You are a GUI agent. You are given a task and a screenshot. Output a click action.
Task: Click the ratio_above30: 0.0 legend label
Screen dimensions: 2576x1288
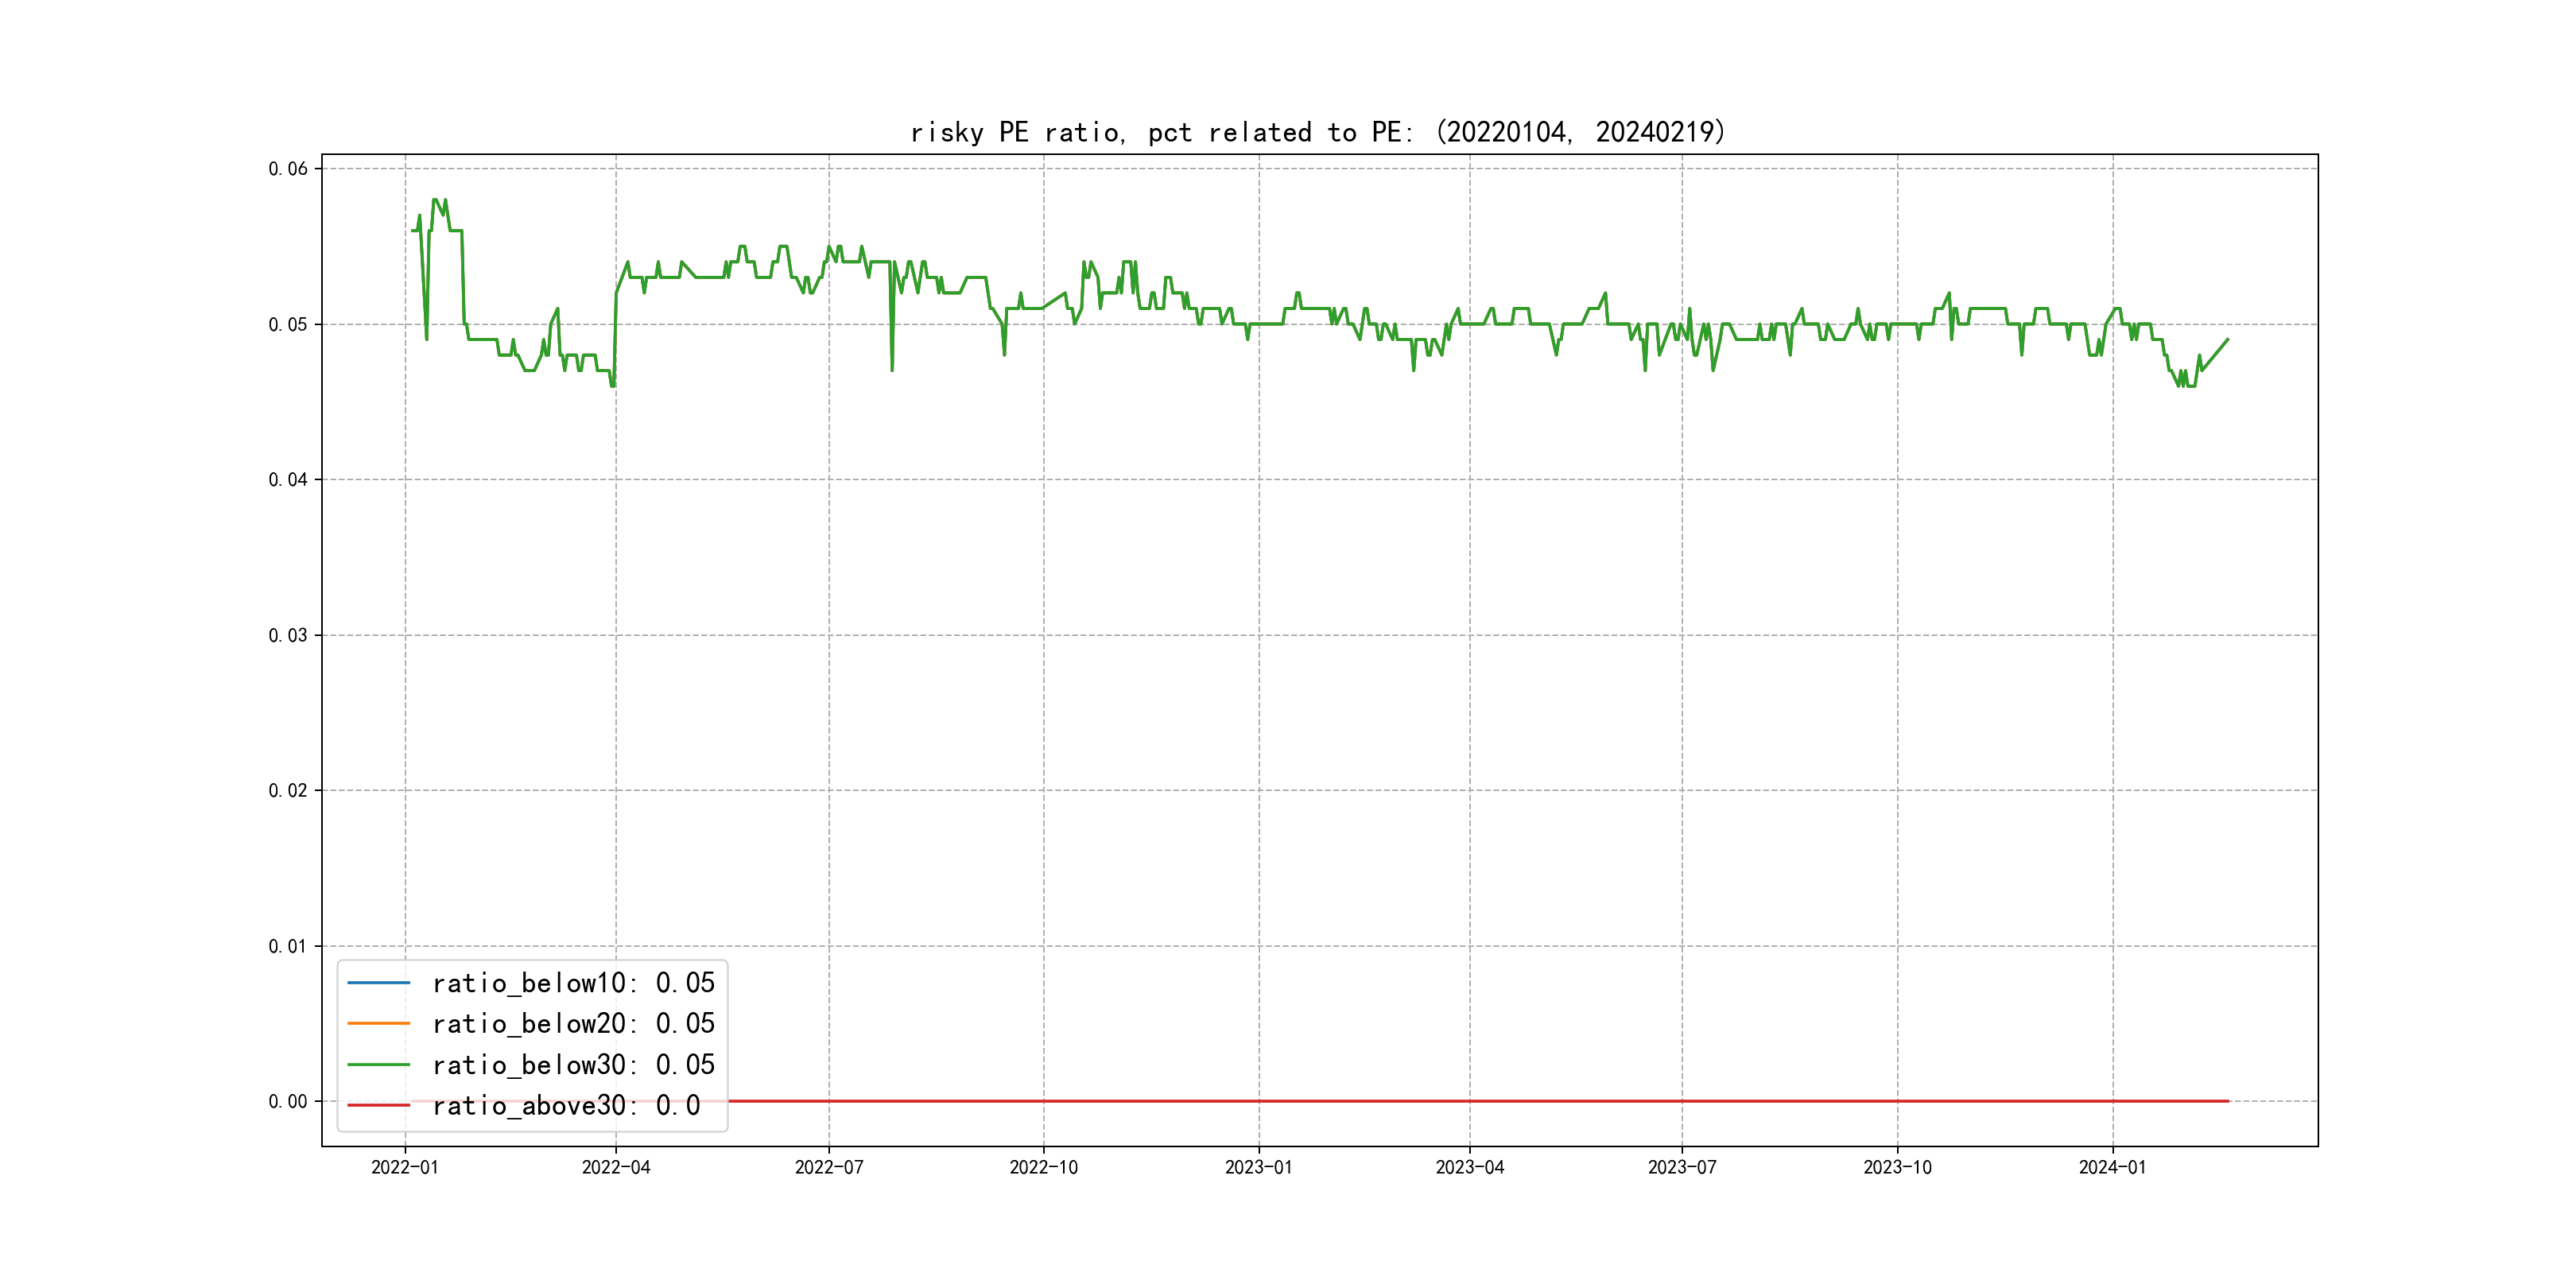566,1105
